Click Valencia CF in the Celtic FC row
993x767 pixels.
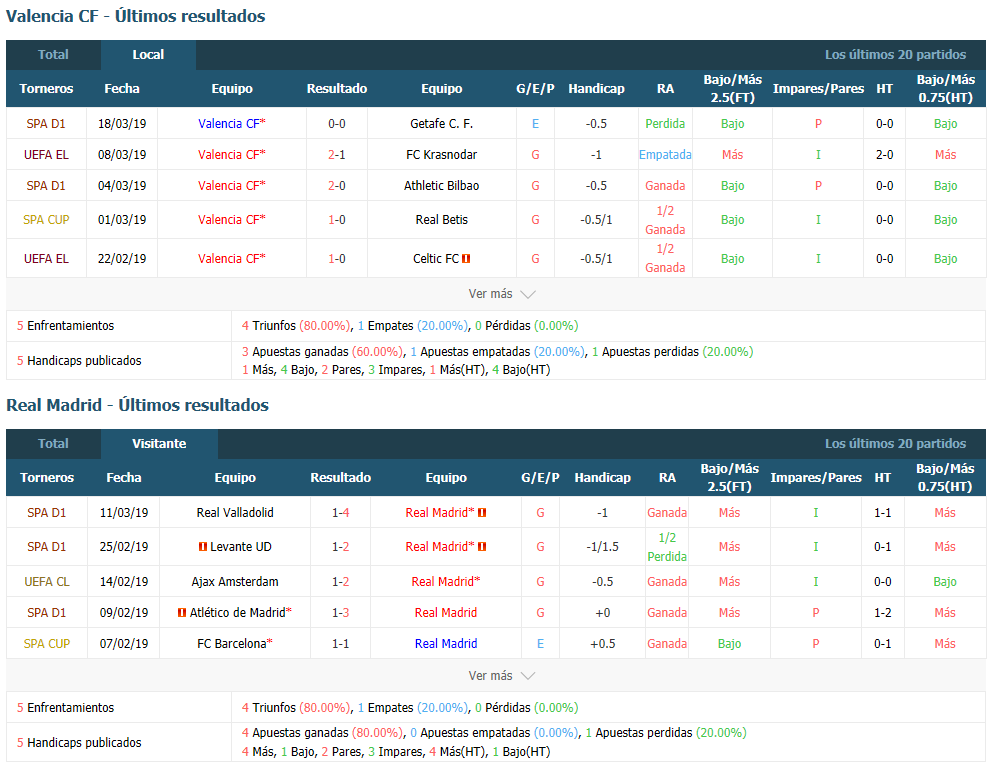(231, 258)
